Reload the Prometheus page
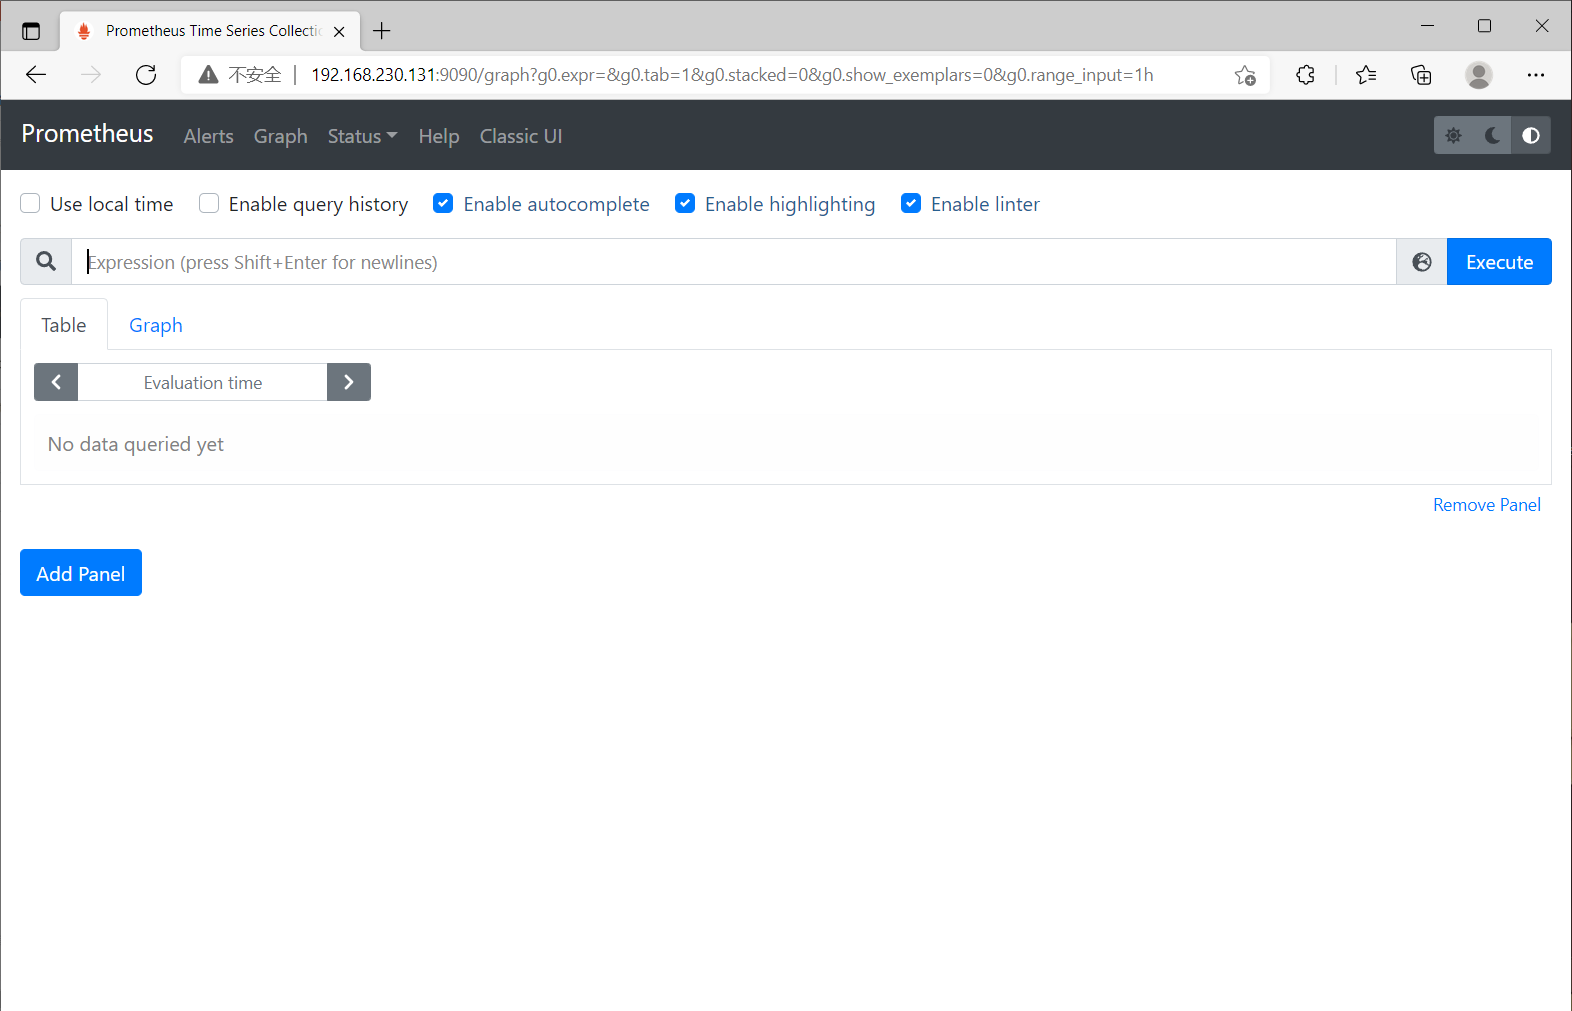The height and width of the screenshot is (1011, 1572). tap(146, 75)
